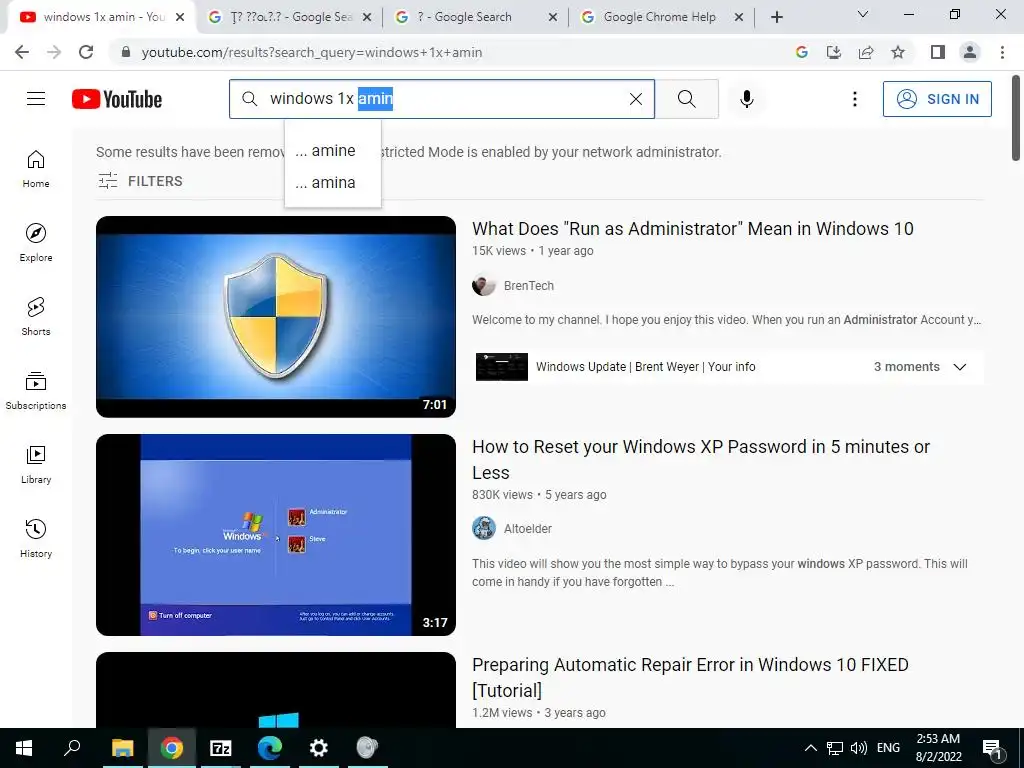Open YouTube settings three-dot menu
Viewport: 1024px width, 768px height.
[x=854, y=99]
